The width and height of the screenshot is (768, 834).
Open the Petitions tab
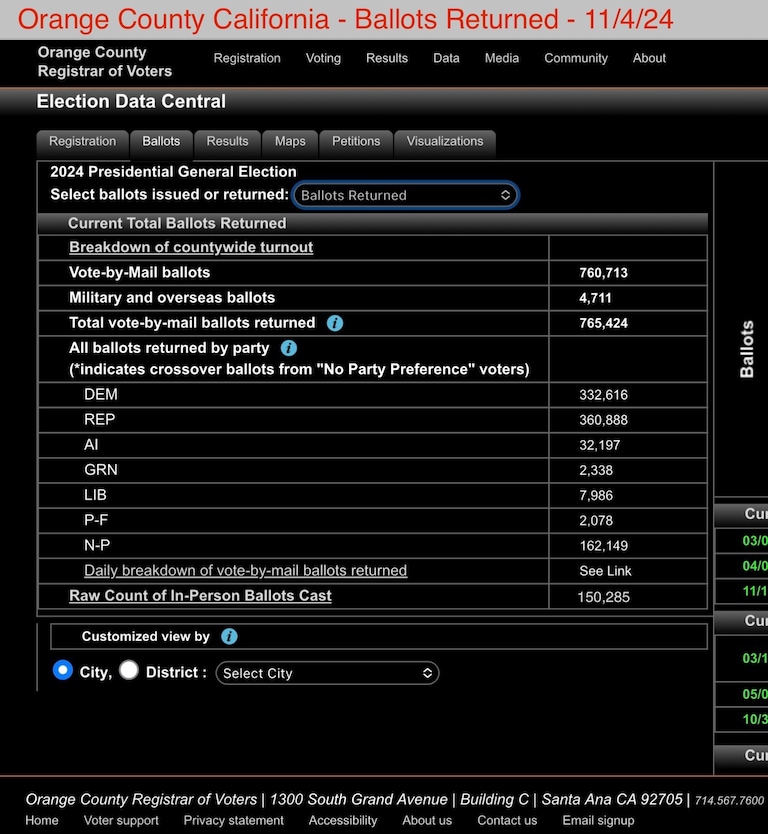click(356, 142)
